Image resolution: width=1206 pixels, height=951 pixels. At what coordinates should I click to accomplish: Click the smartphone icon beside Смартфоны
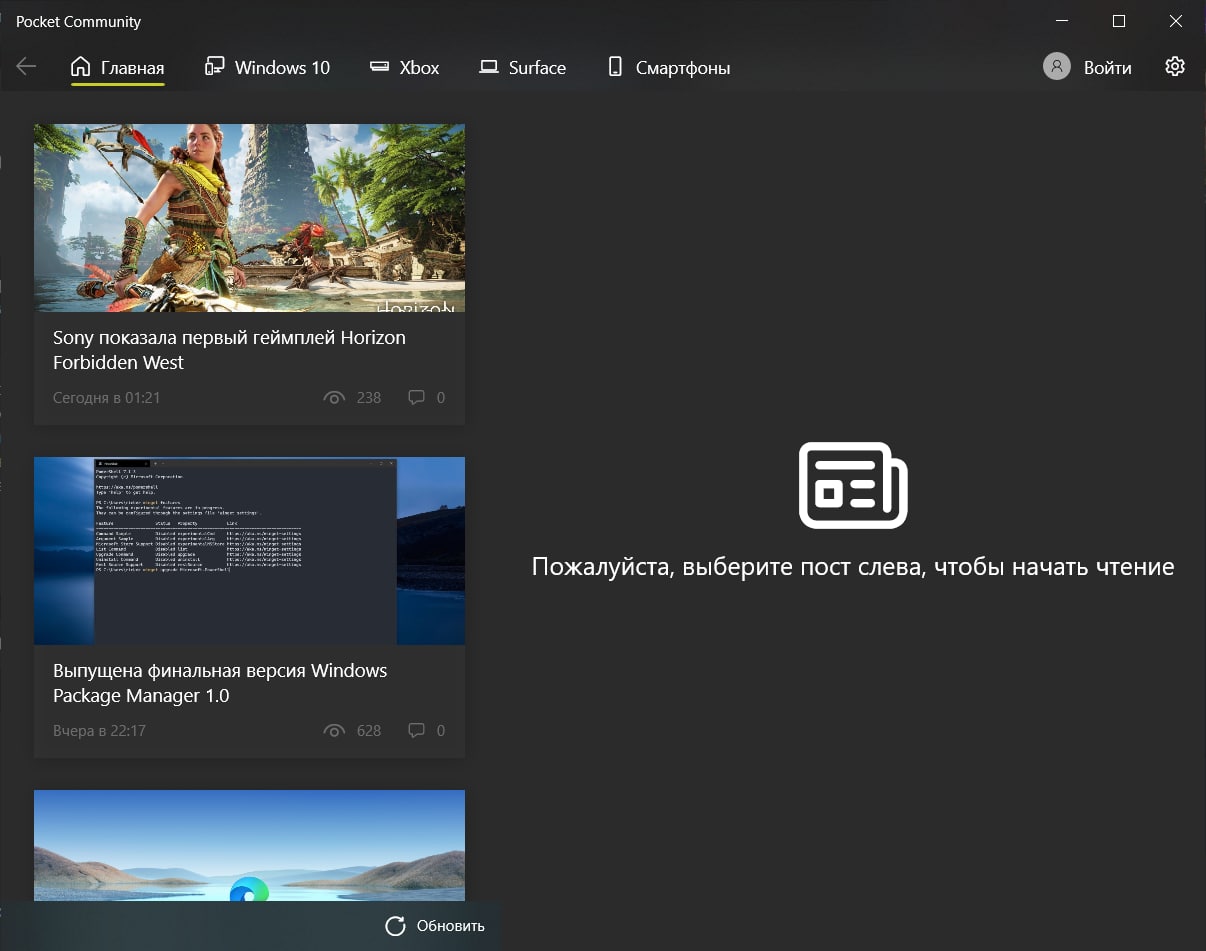pos(615,67)
